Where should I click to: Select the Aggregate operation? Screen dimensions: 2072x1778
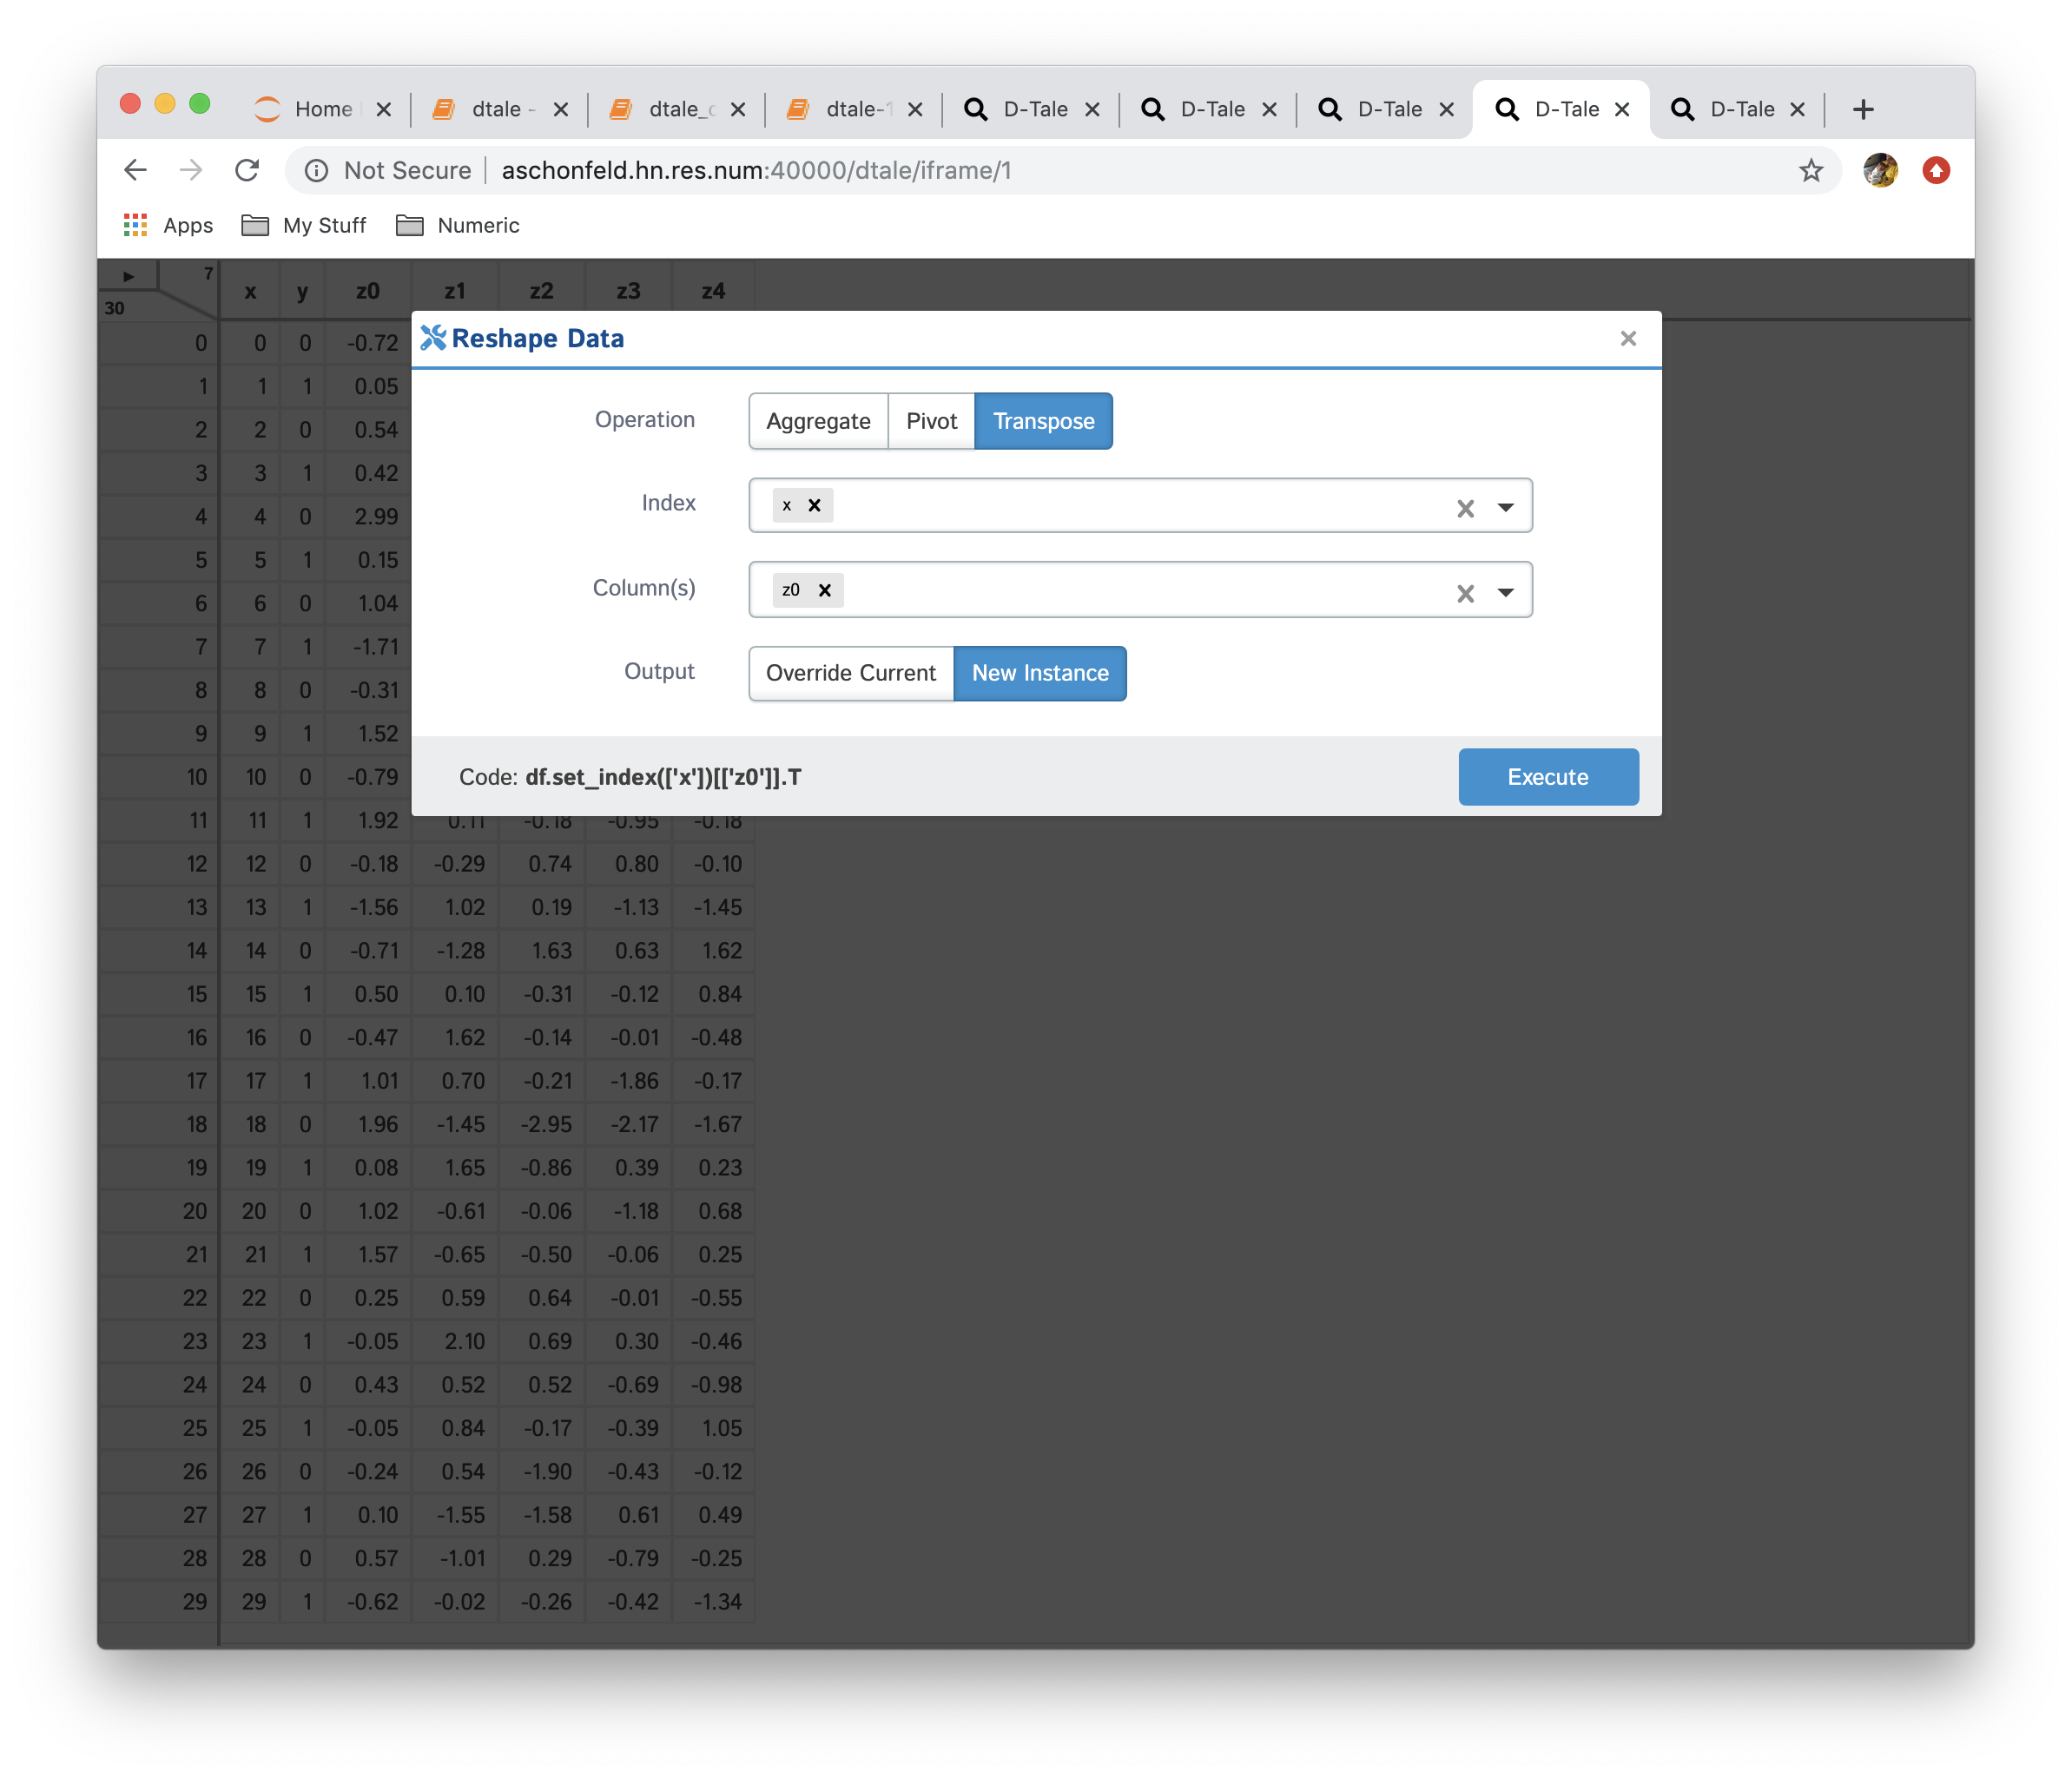[818, 421]
